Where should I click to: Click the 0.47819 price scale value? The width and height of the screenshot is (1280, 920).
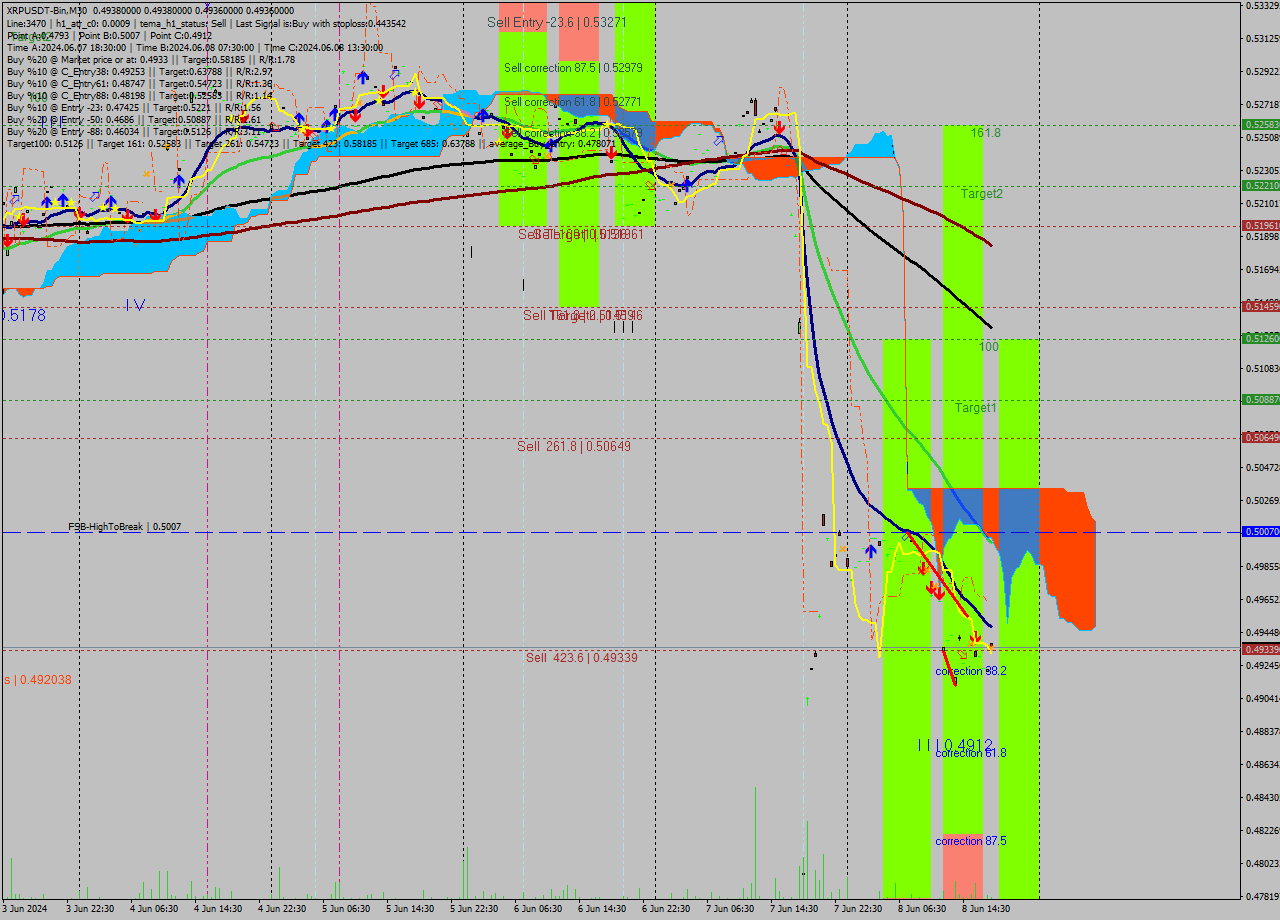click(1263, 897)
